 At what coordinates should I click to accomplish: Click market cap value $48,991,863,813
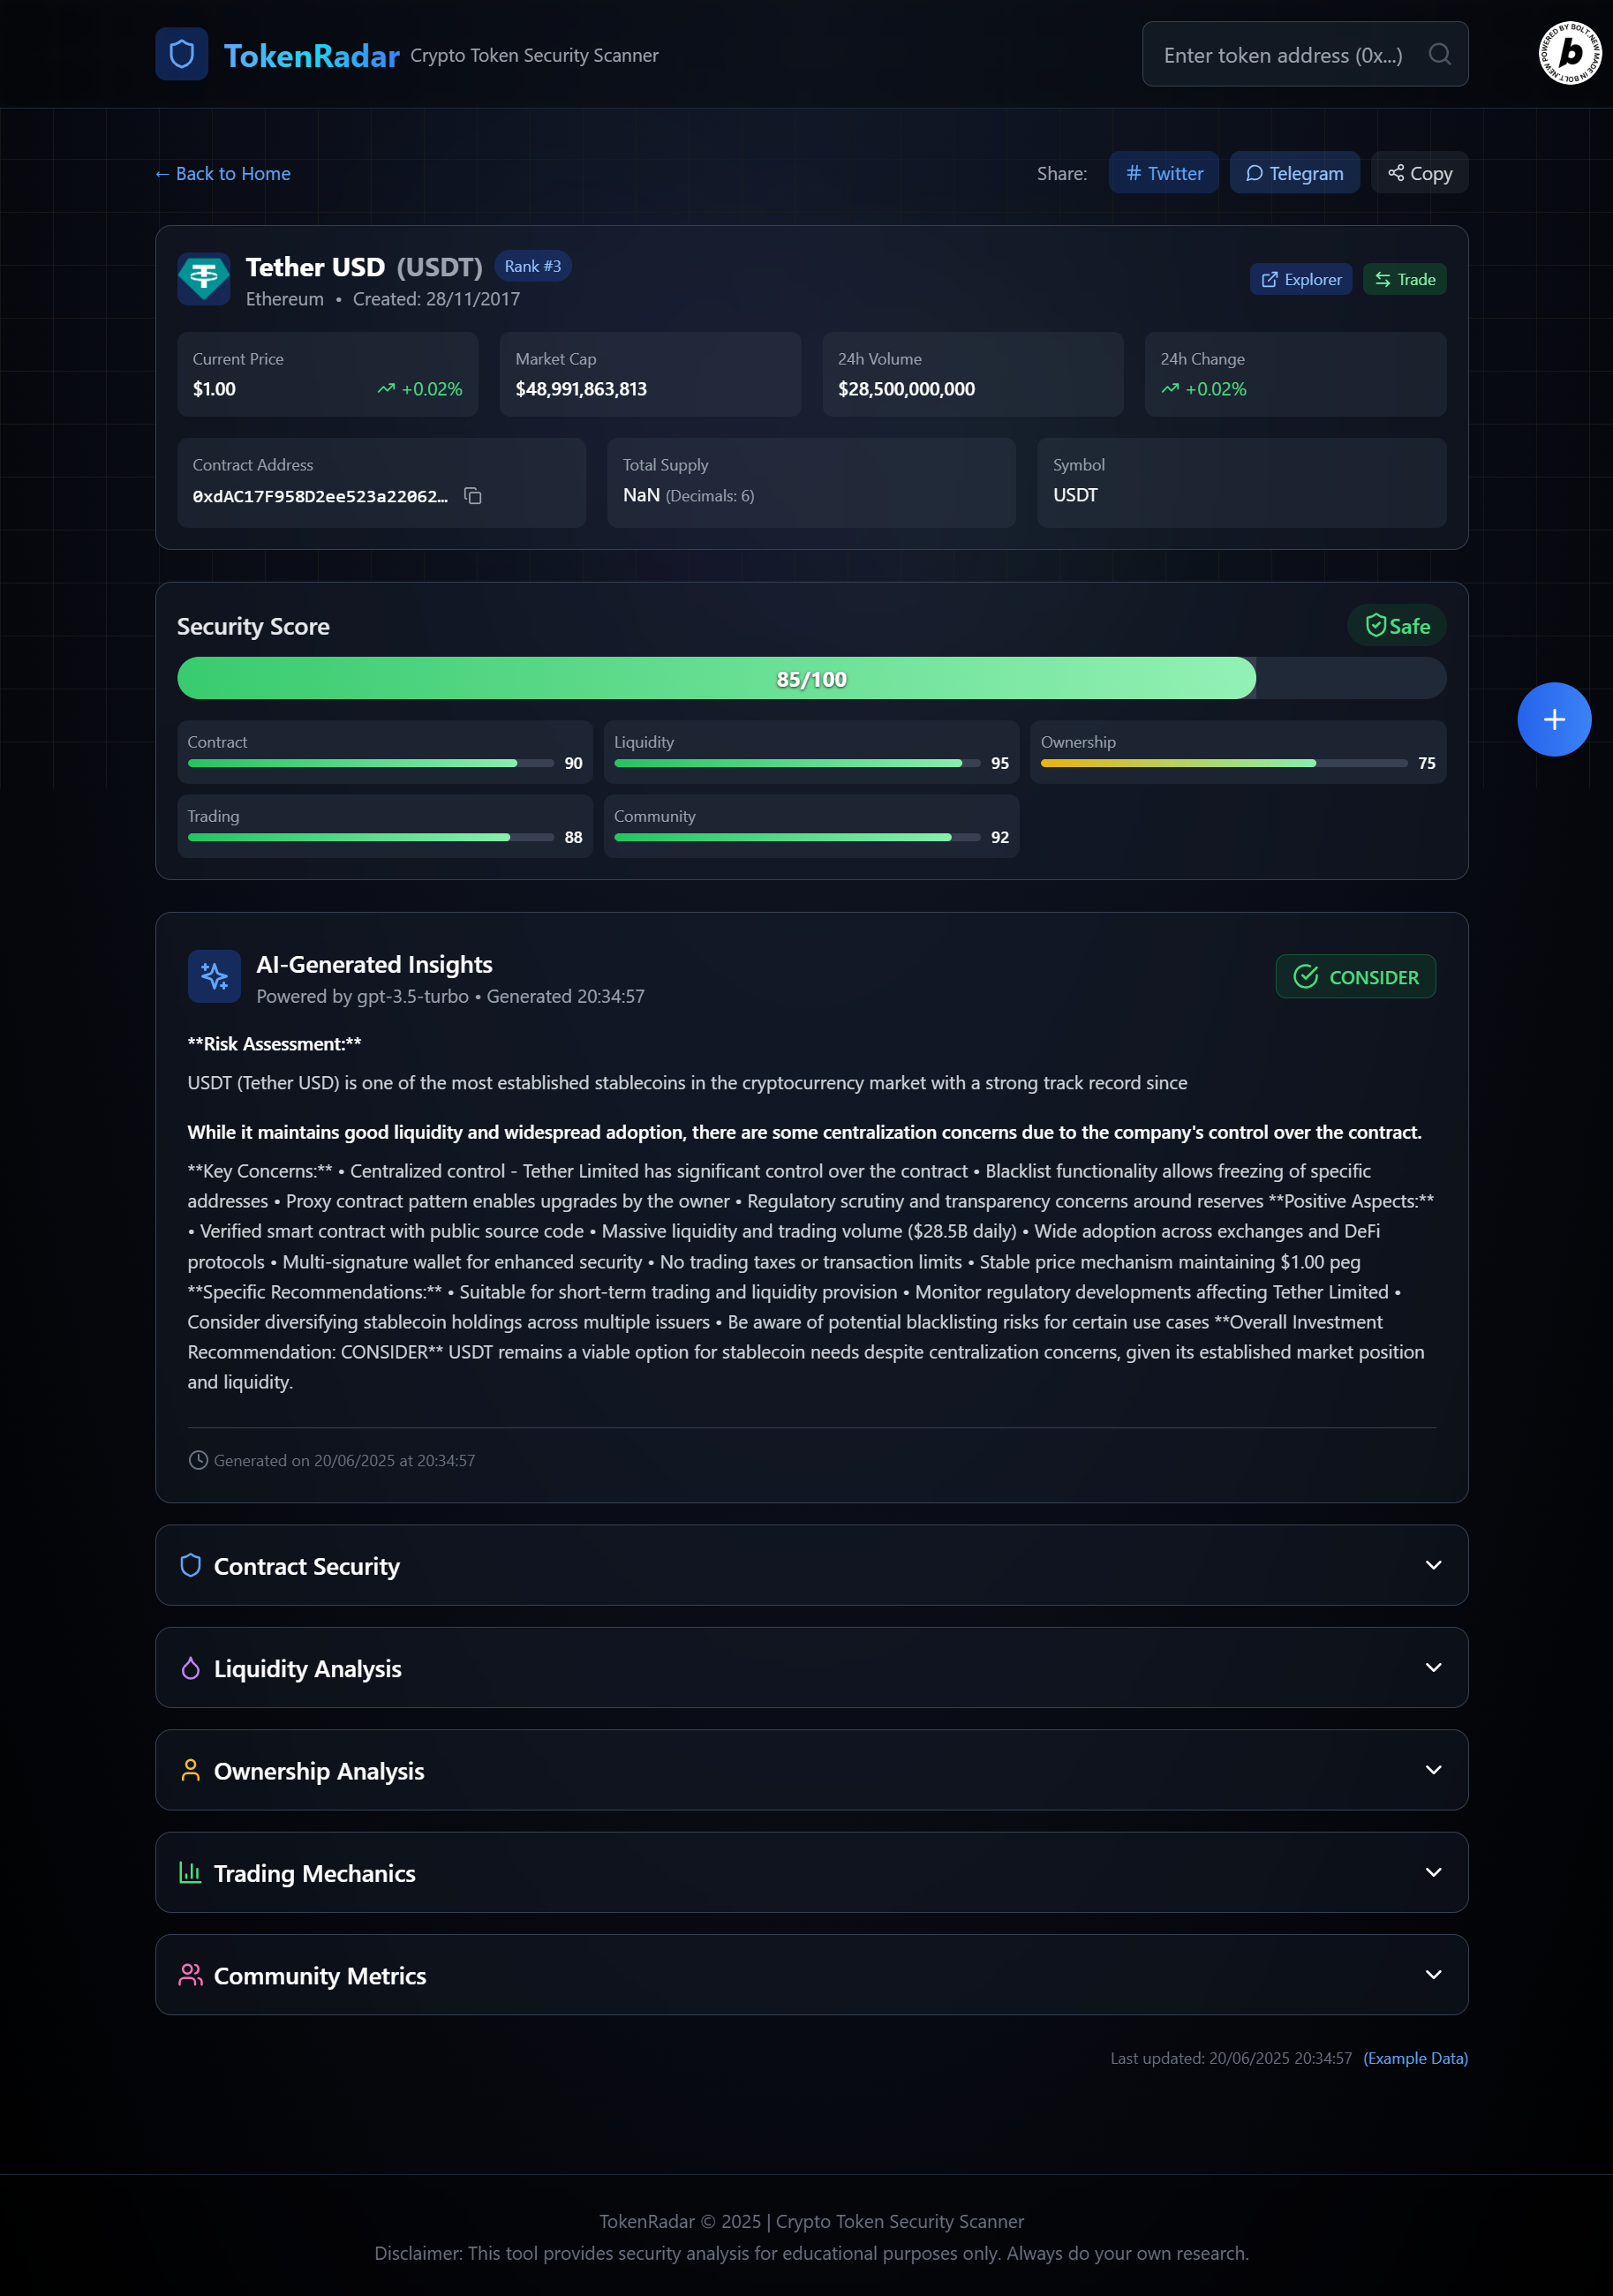[x=581, y=389]
